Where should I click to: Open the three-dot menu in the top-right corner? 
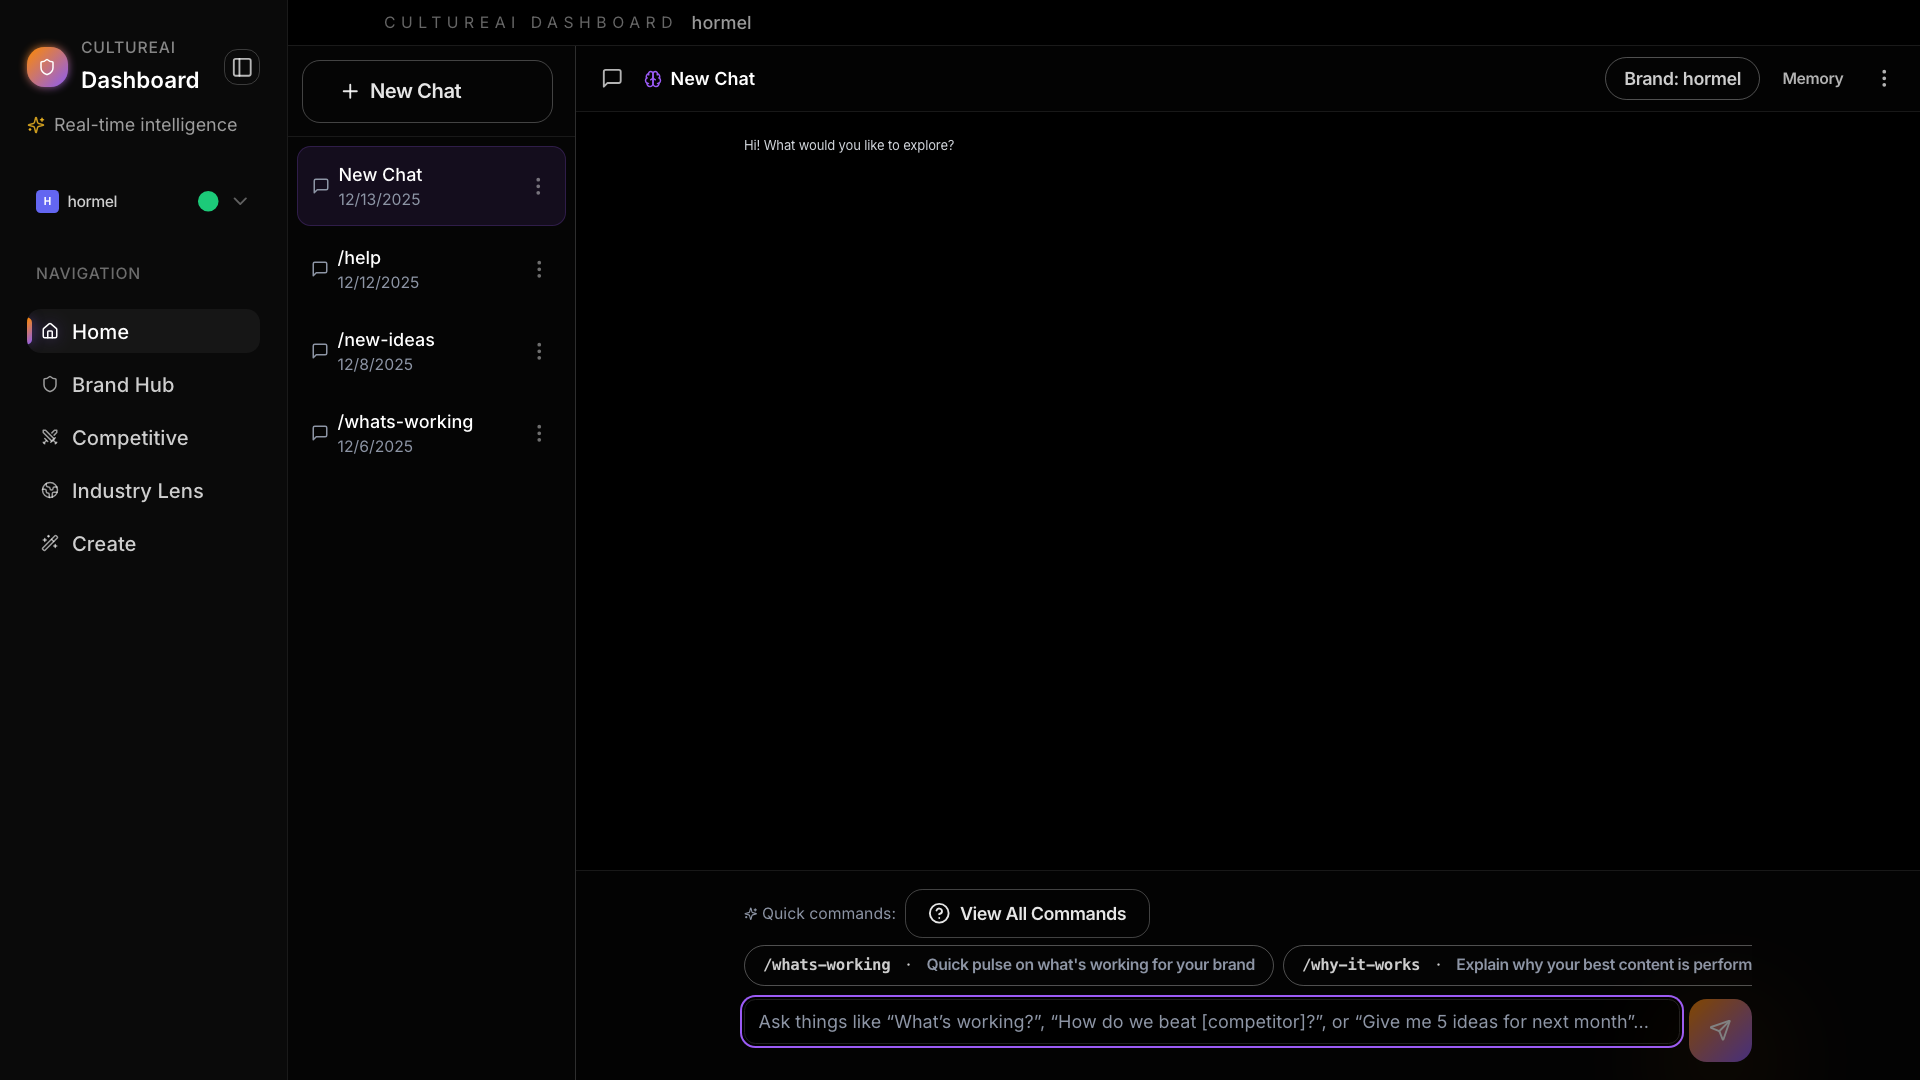(x=1884, y=78)
